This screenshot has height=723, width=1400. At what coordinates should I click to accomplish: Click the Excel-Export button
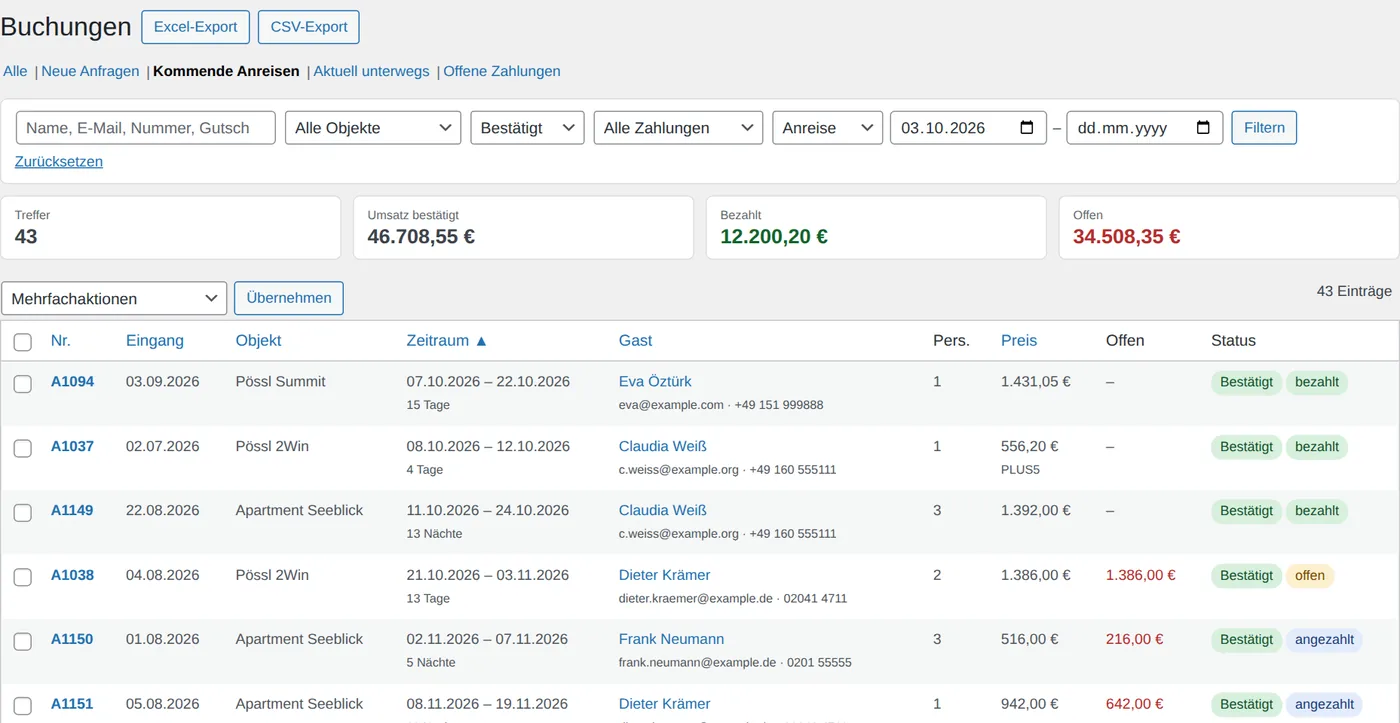point(195,27)
